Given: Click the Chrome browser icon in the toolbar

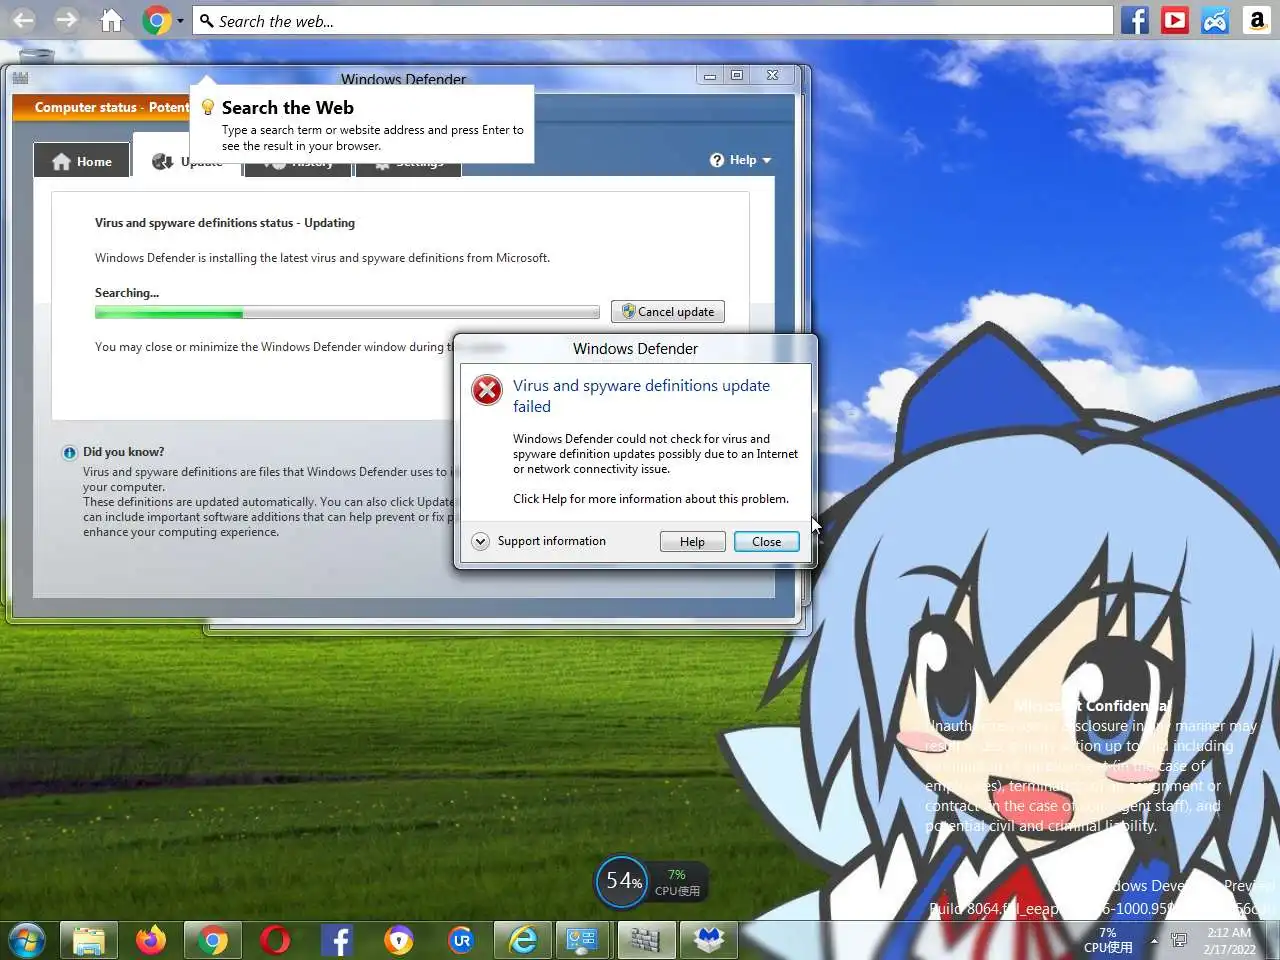Looking at the screenshot, I should pyautogui.click(x=156, y=20).
